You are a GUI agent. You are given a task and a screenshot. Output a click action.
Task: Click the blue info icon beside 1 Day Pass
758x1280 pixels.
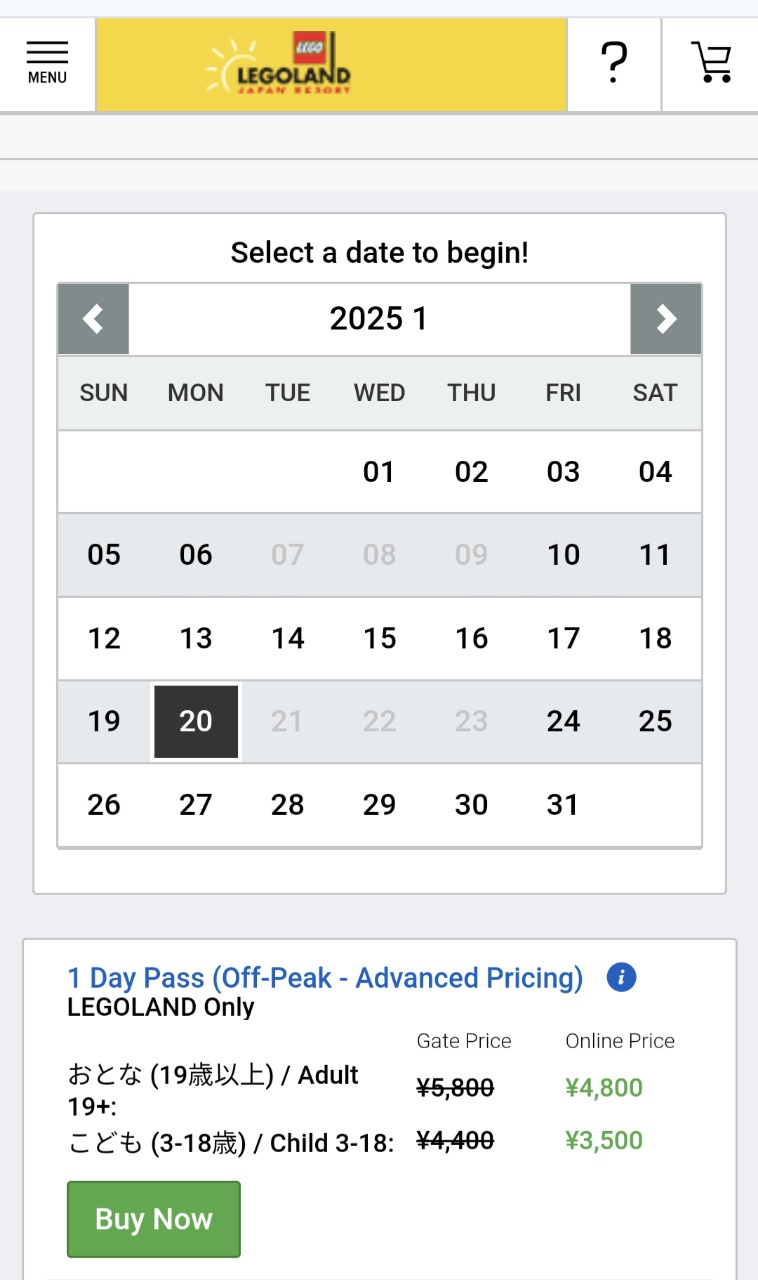(621, 977)
